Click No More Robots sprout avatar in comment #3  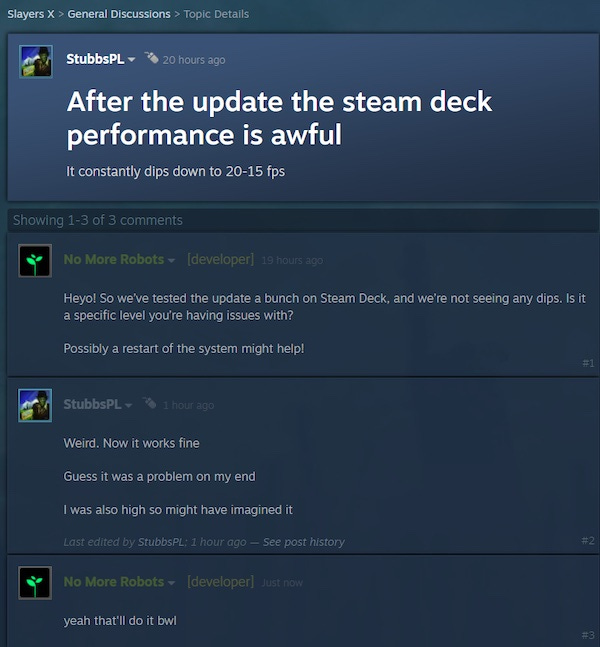point(35,583)
